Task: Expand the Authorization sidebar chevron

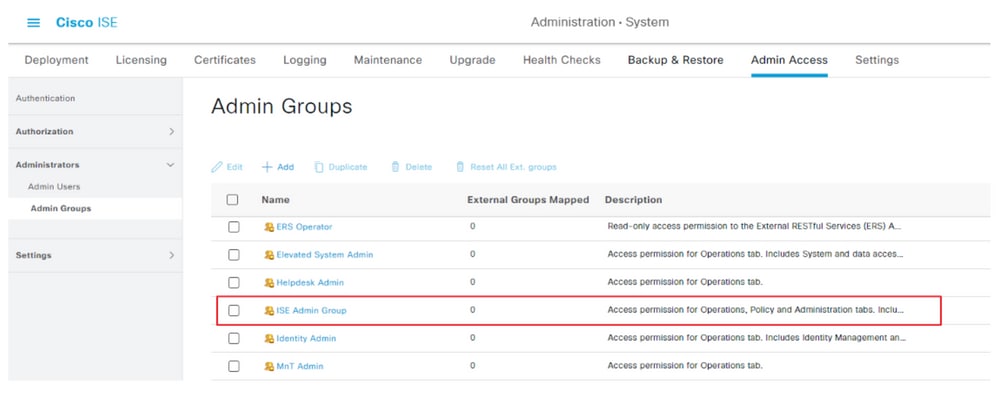Action: (171, 132)
